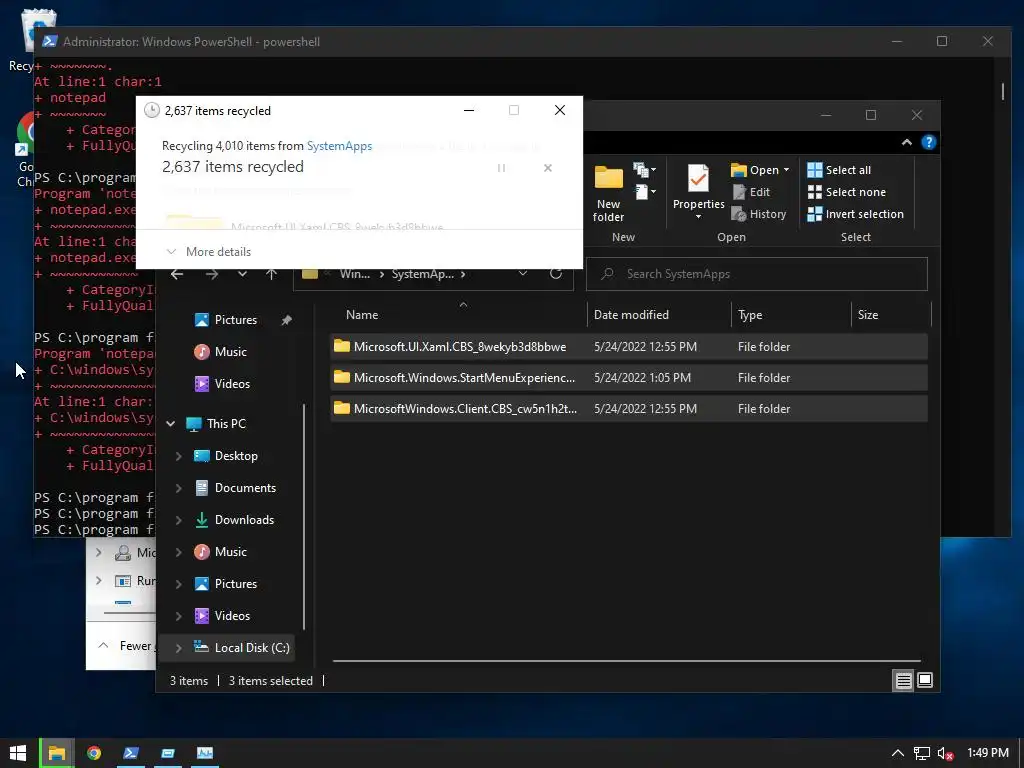Expand the Local Disk (C:) node
This screenshot has width=1024, height=768.
(178, 648)
